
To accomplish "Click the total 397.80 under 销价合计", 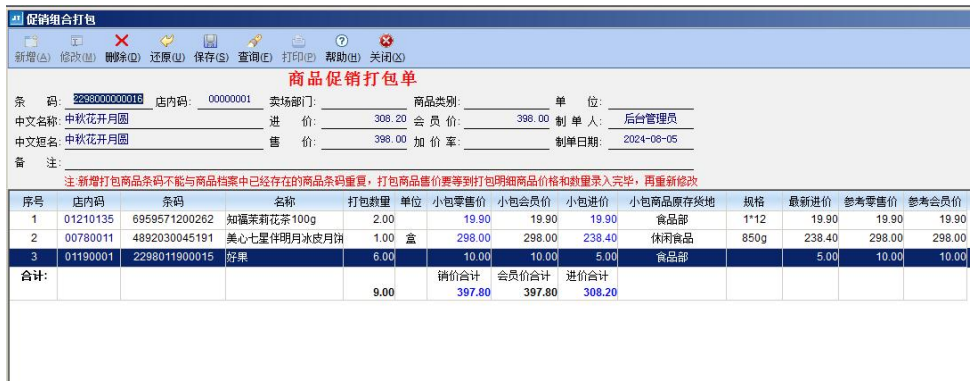I will (x=474, y=292).
